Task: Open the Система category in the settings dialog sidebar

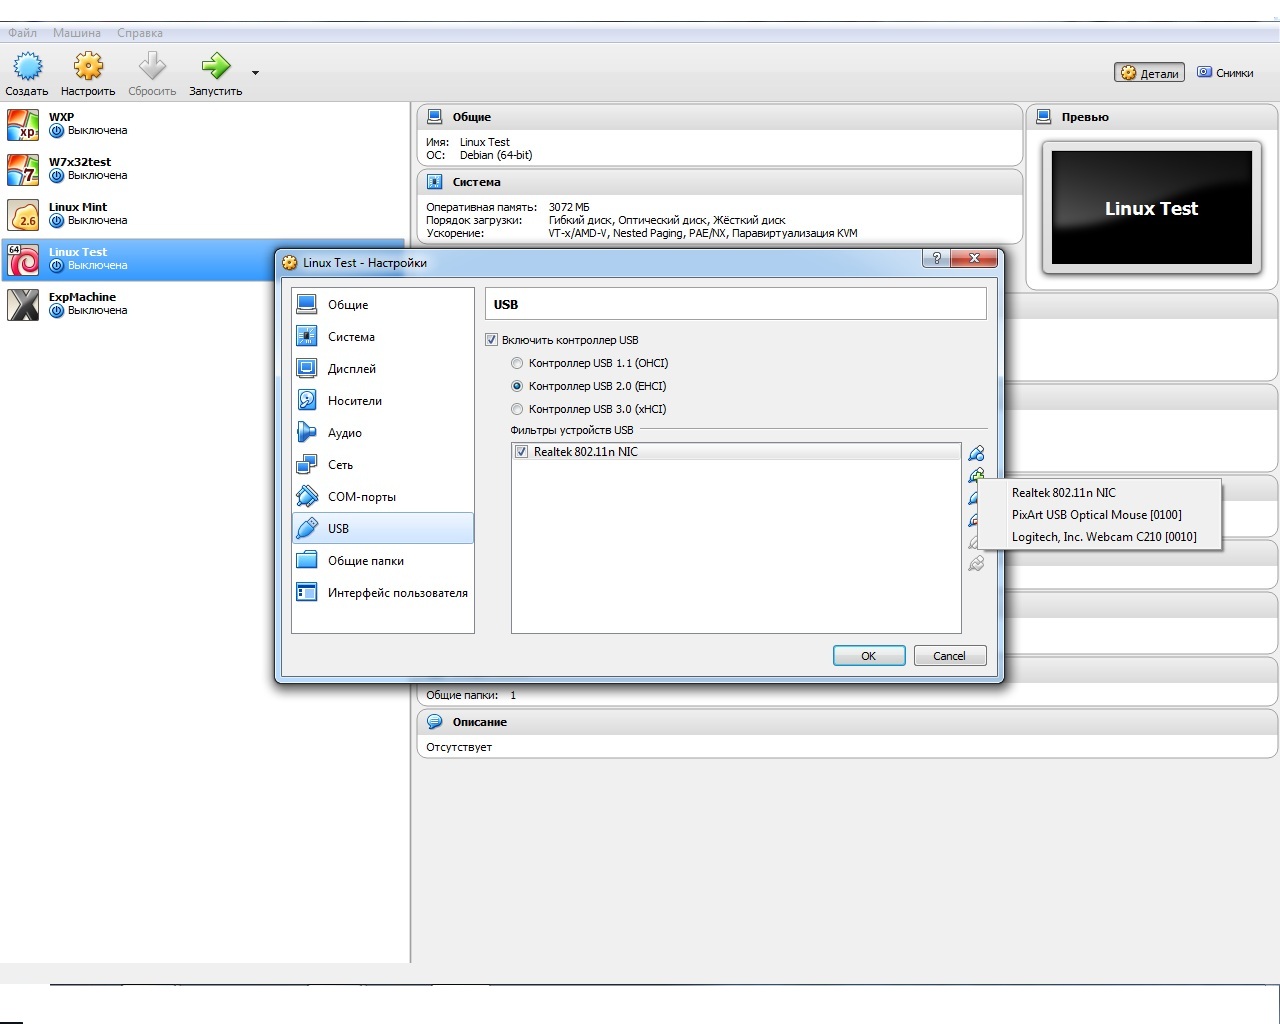Action: point(383,337)
